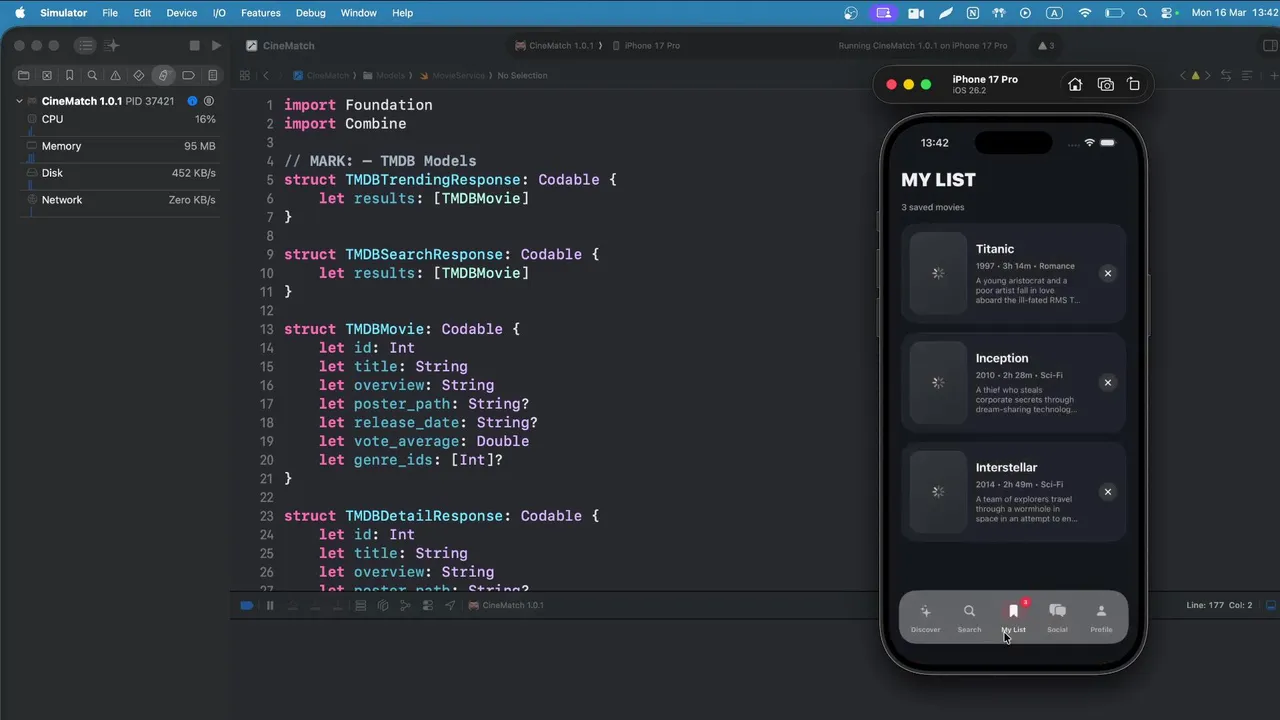Open the Apple menu
Viewport: 1280px width, 720px height.
[x=19, y=13]
